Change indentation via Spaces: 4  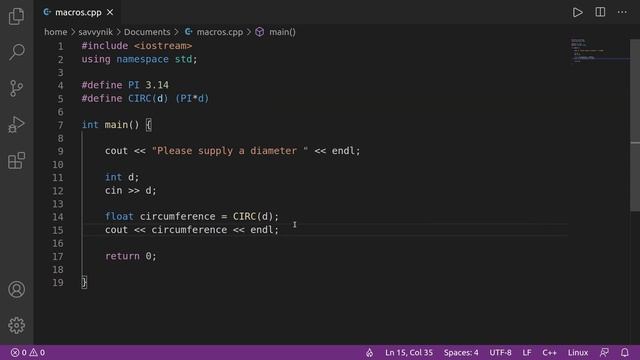[x=461, y=352]
